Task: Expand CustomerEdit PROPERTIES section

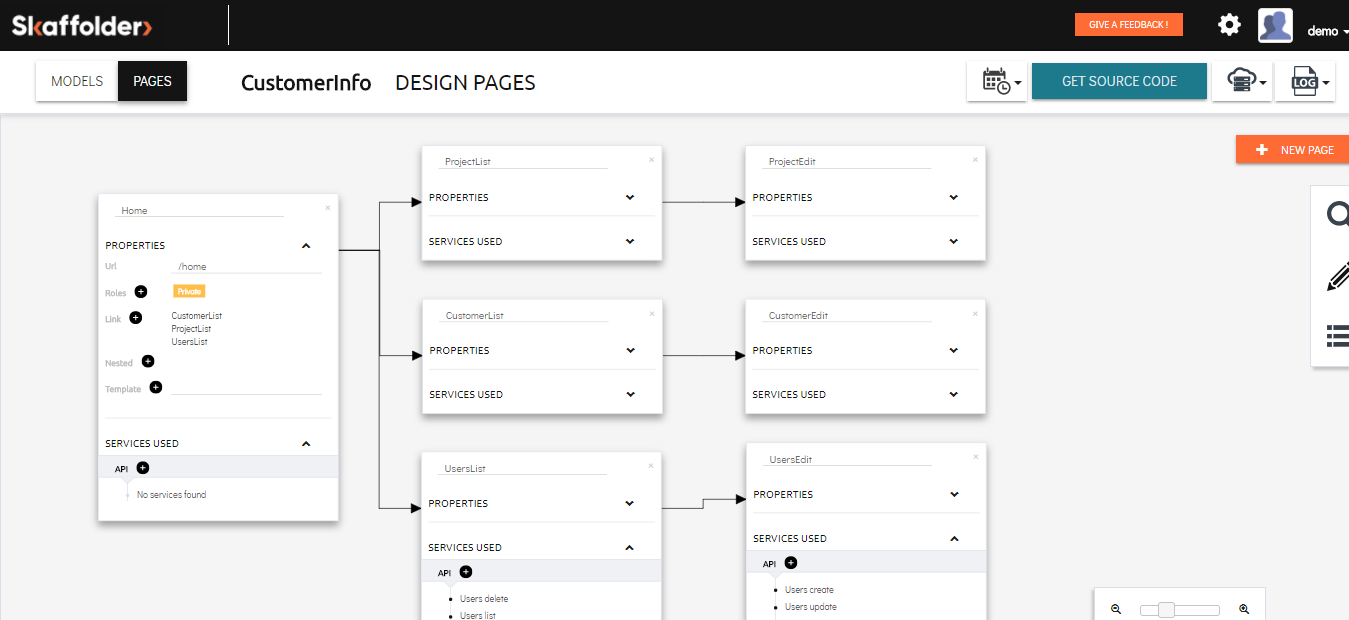Action: tap(954, 350)
